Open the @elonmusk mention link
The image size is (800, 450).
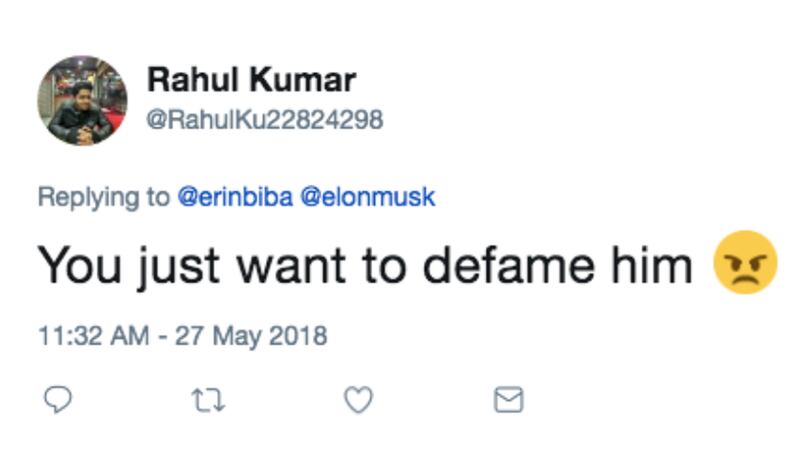369,197
